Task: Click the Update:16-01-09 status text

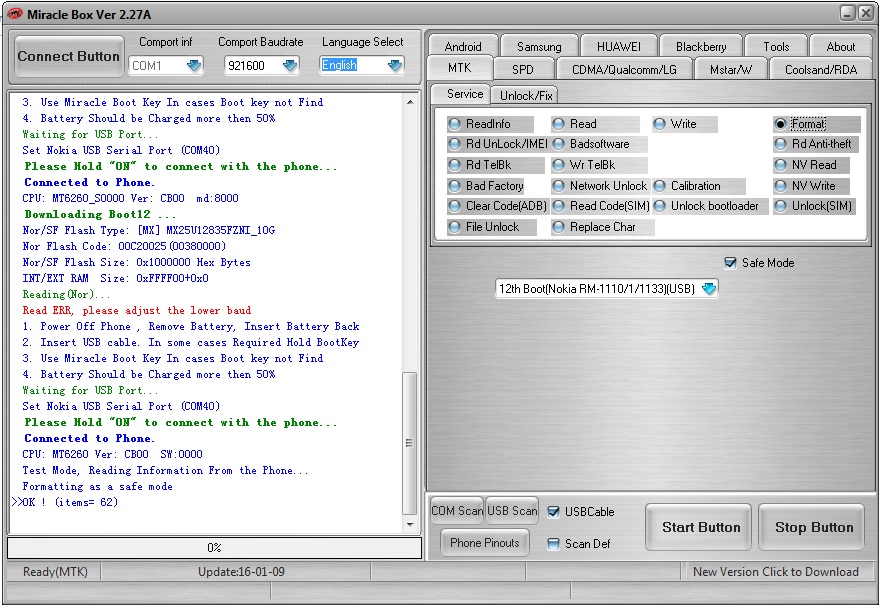Action: tap(241, 572)
